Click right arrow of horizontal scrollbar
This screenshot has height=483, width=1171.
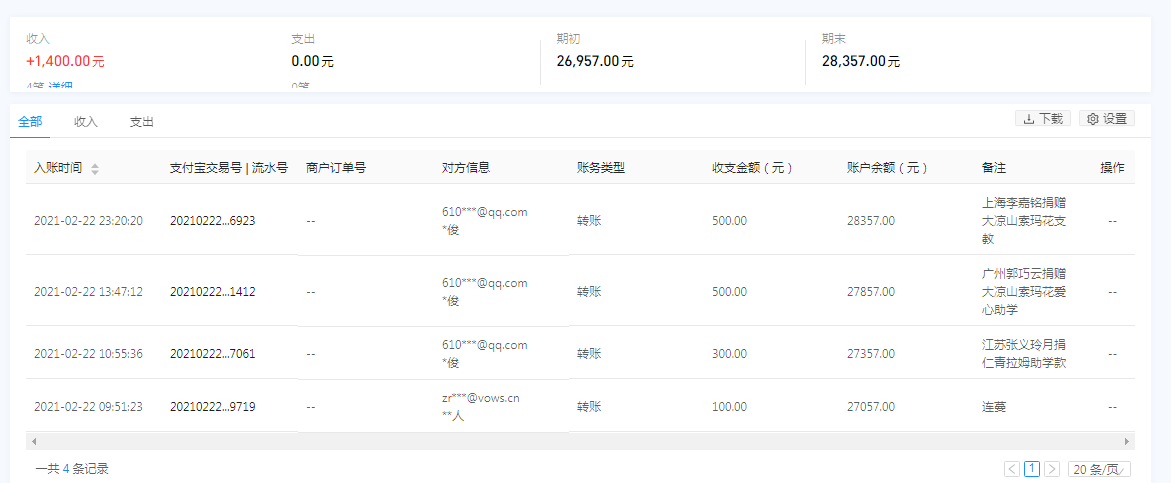pyautogui.click(x=1129, y=441)
